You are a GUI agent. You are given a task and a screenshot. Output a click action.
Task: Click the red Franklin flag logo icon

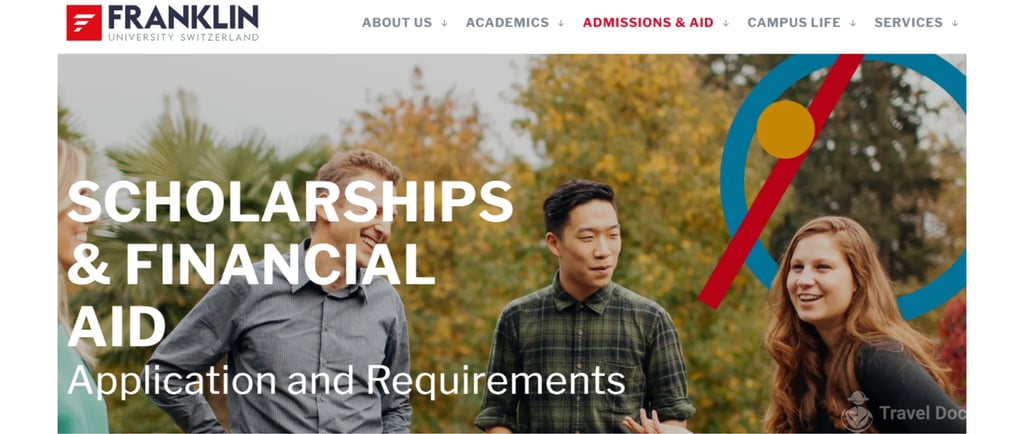(84, 23)
